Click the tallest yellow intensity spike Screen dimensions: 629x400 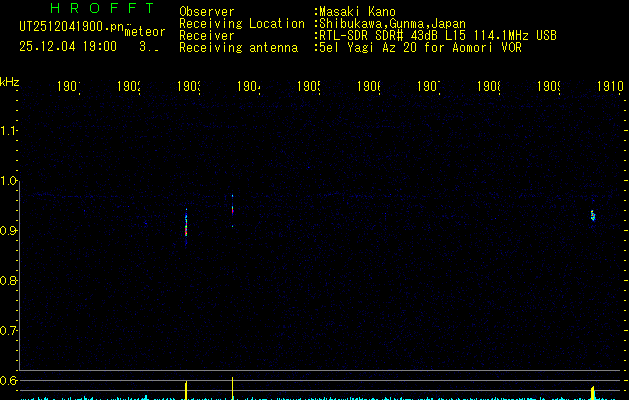click(232, 388)
